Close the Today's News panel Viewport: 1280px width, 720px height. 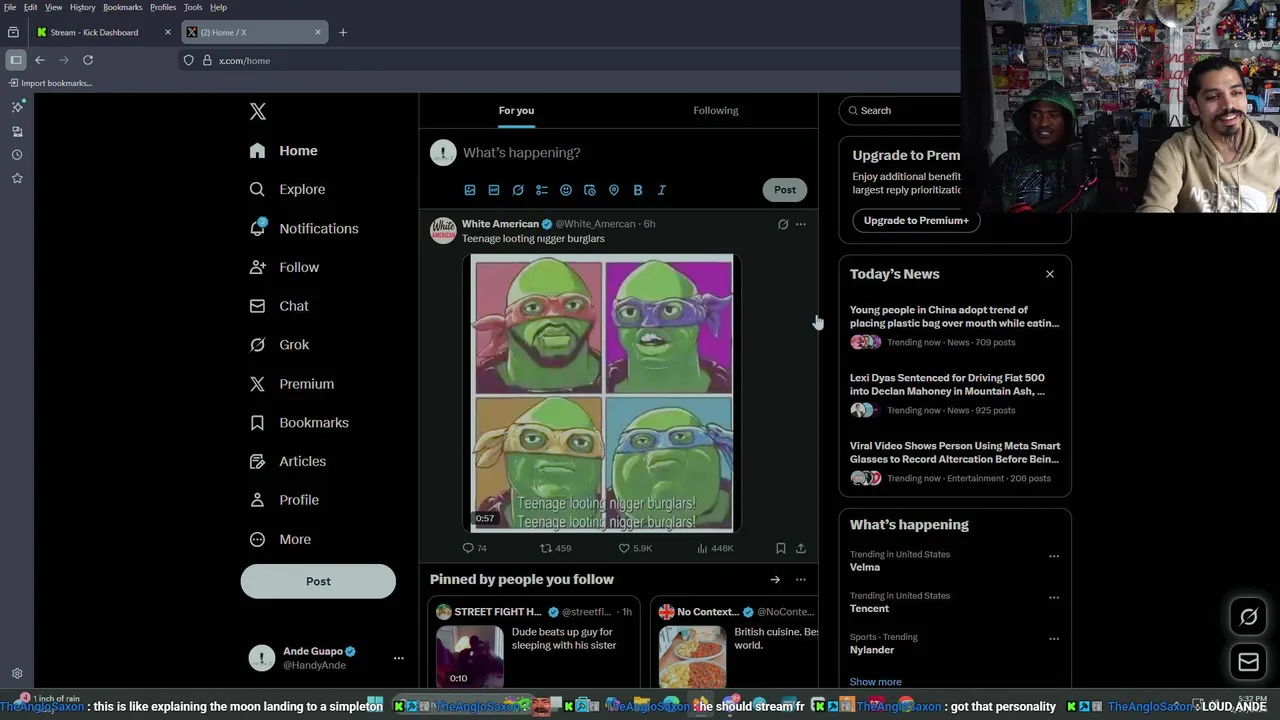pos(1050,274)
